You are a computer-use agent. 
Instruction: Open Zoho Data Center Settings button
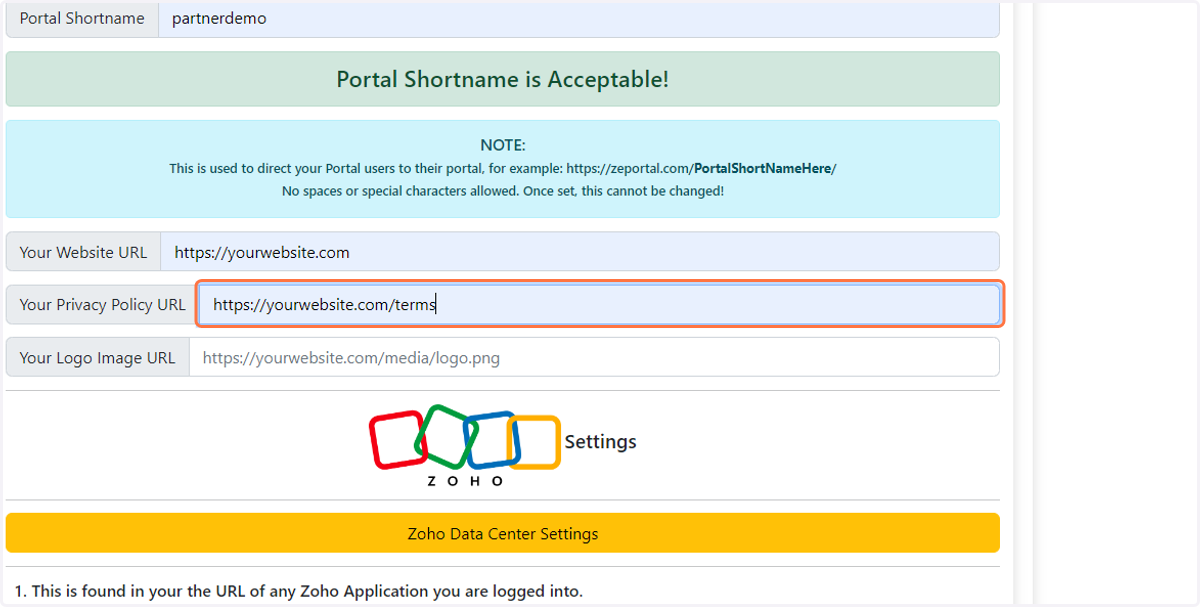[503, 533]
